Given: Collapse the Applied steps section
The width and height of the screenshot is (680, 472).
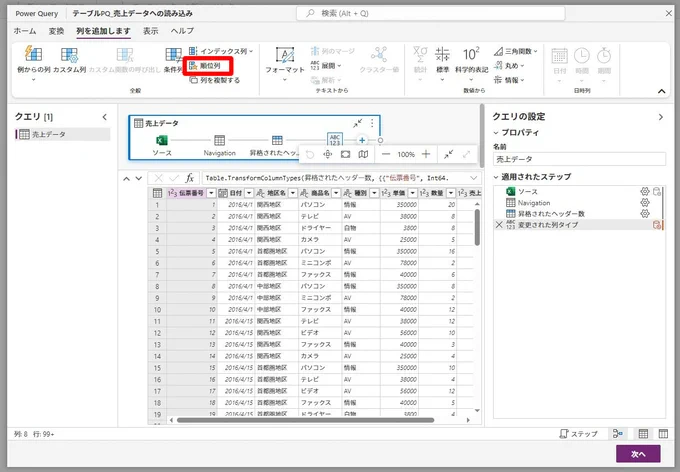Looking at the screenshot, I should (496, 177).
